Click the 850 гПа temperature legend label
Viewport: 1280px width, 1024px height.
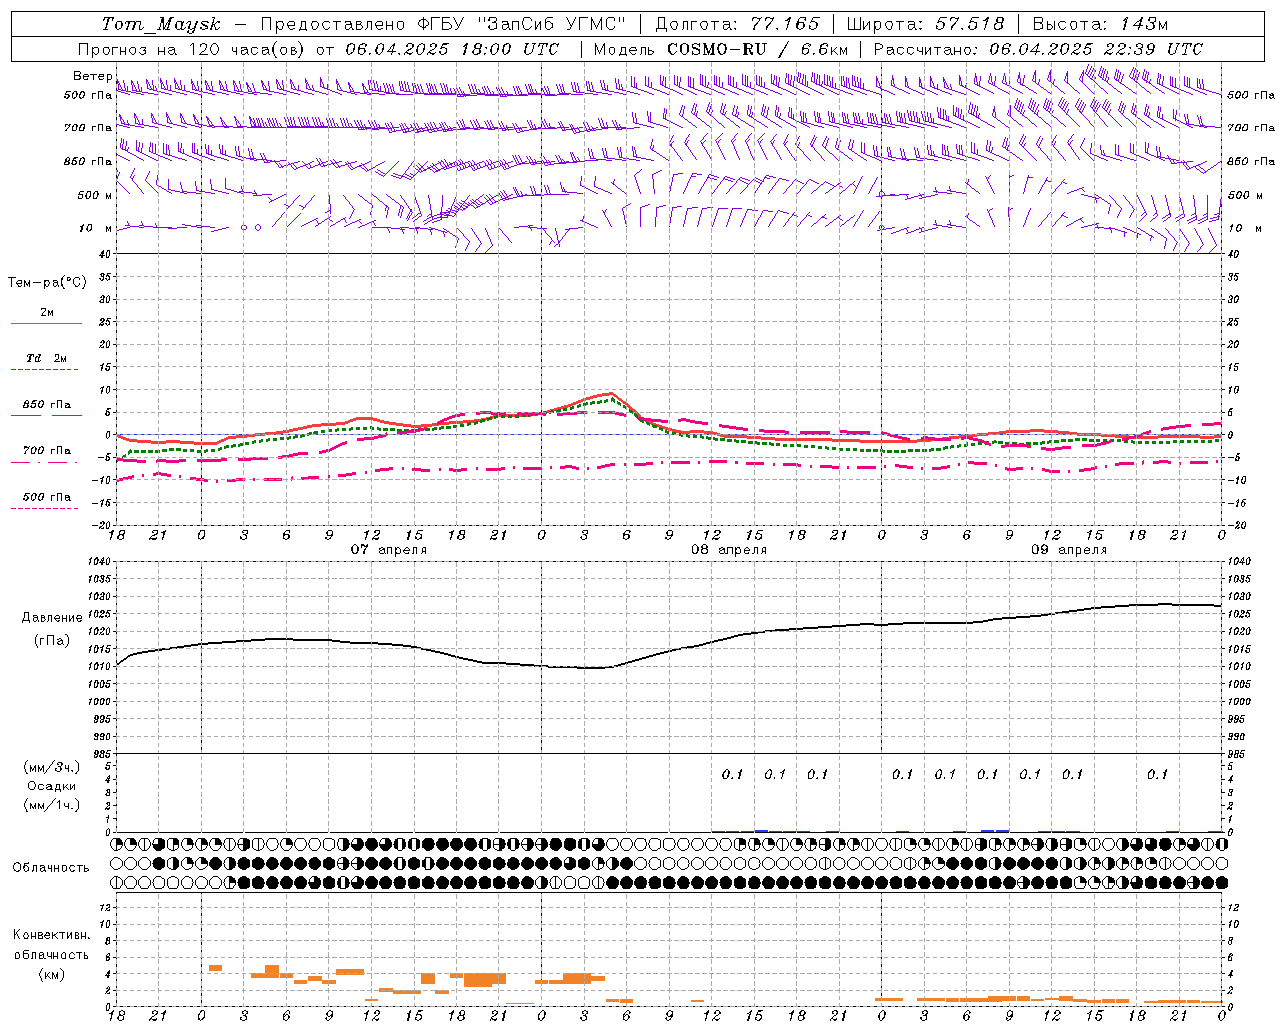[x=47, y=405]
